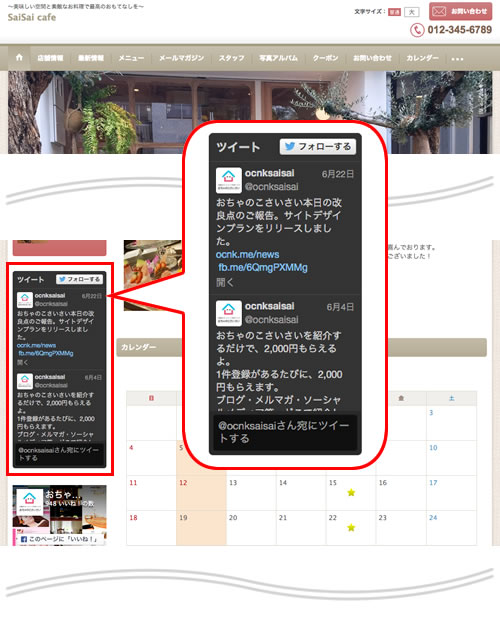
Task: Click the 日 Sunday column header
Action: click(x=151, y=398)
